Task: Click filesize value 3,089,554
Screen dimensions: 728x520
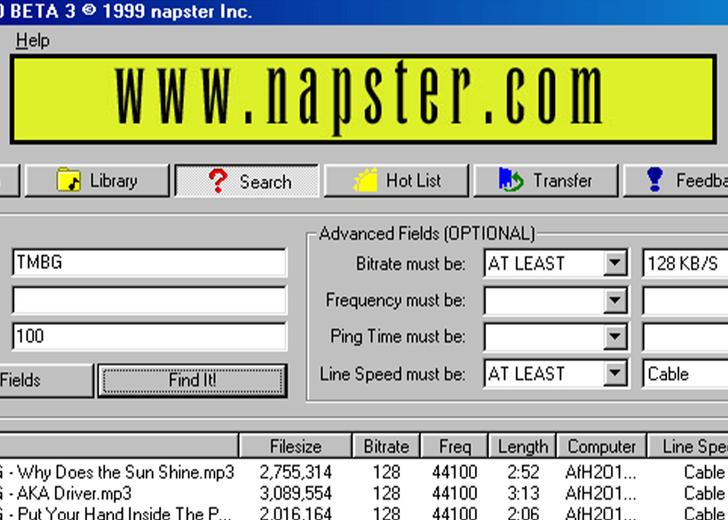Action: click(x=295, y=493)
